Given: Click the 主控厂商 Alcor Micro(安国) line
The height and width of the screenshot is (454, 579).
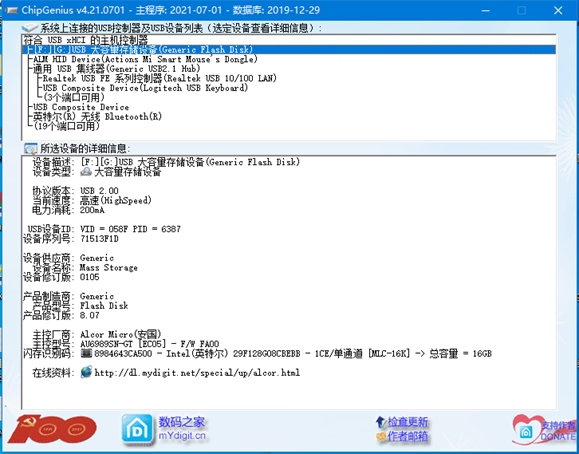Looking at the screenshot, I should tap(97, 335).
